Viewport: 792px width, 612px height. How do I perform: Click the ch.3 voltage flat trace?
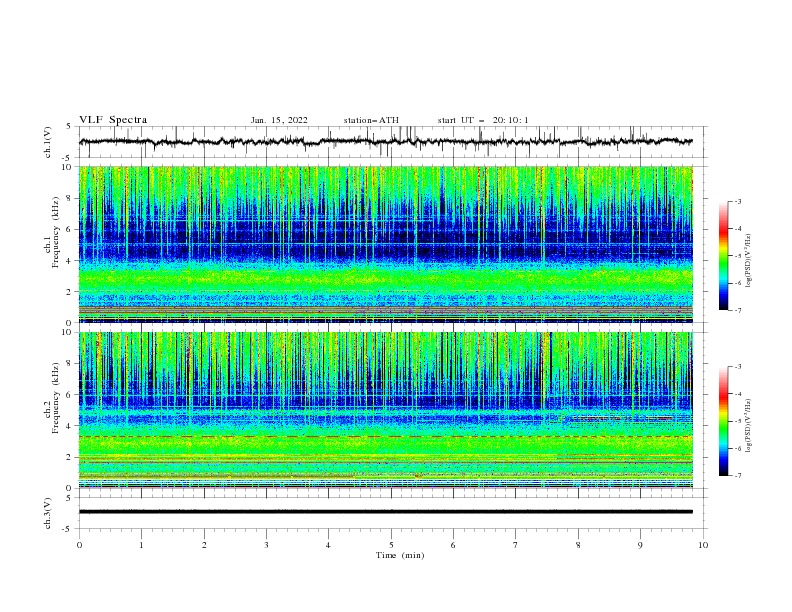point(386,512)
